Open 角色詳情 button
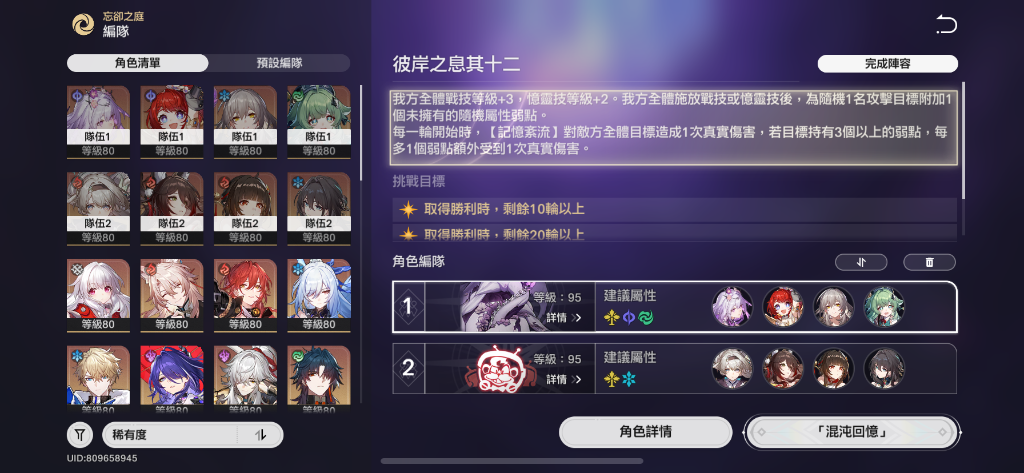This screenshot has width=1024, height=473. [645, 432]
